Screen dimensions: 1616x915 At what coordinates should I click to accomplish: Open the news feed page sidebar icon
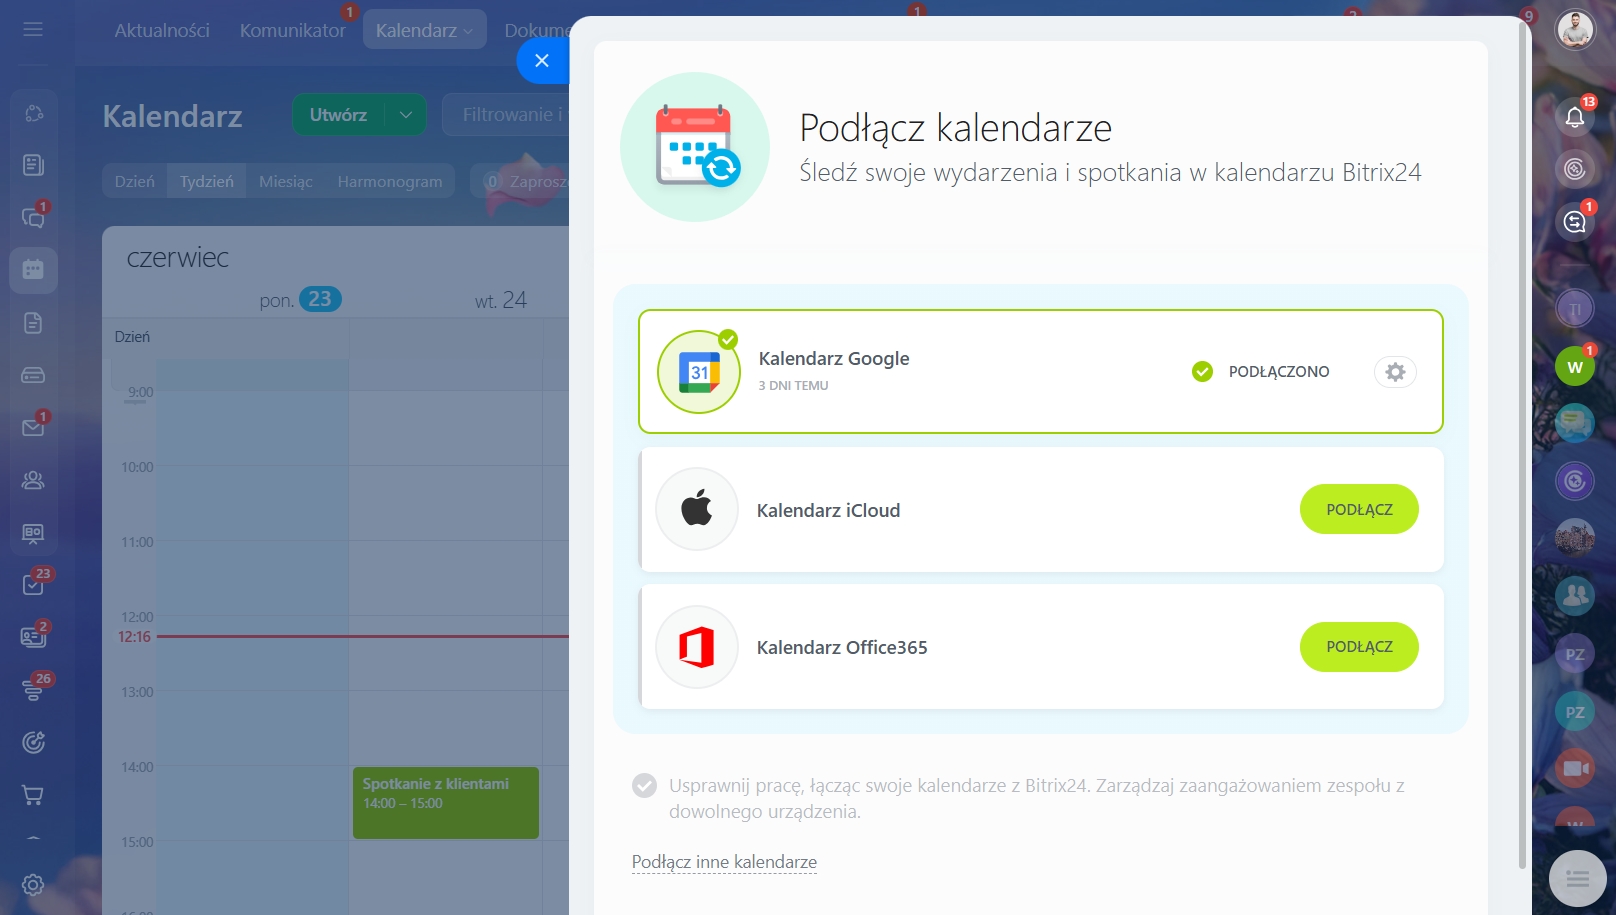pos(33,165)
